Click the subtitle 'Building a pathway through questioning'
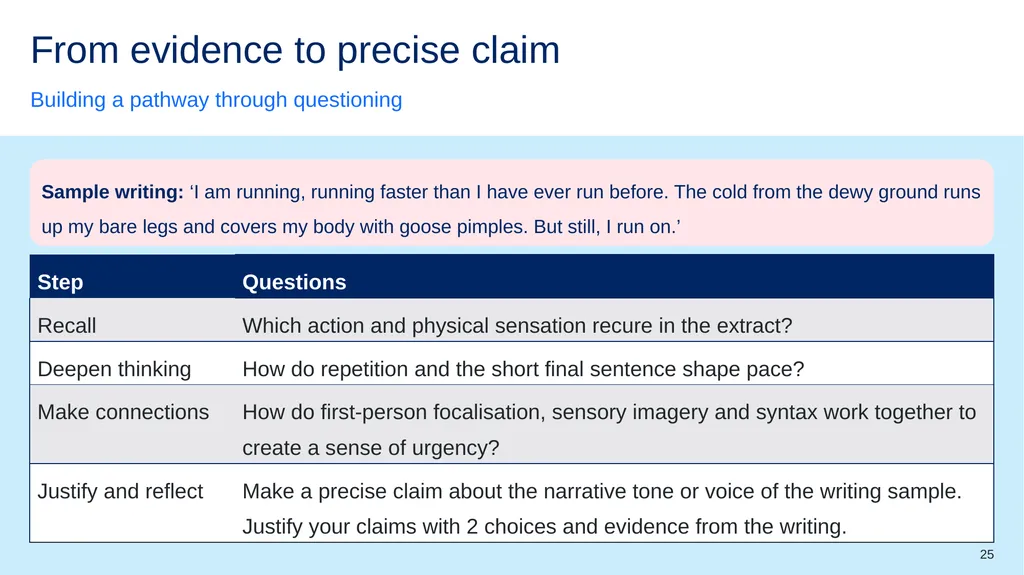 [216, 100]
